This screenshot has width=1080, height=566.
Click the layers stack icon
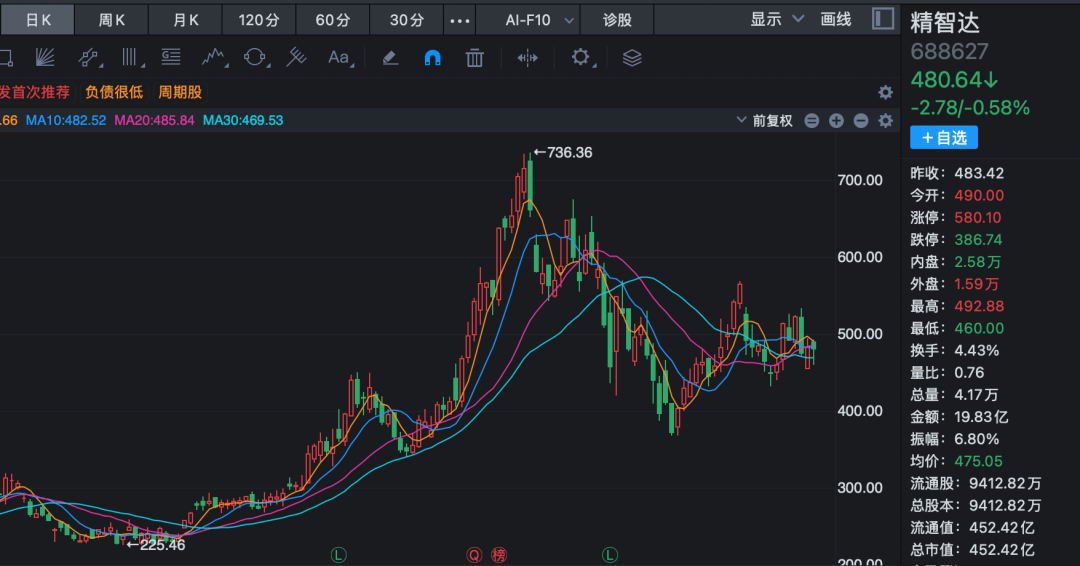[632, 58]
